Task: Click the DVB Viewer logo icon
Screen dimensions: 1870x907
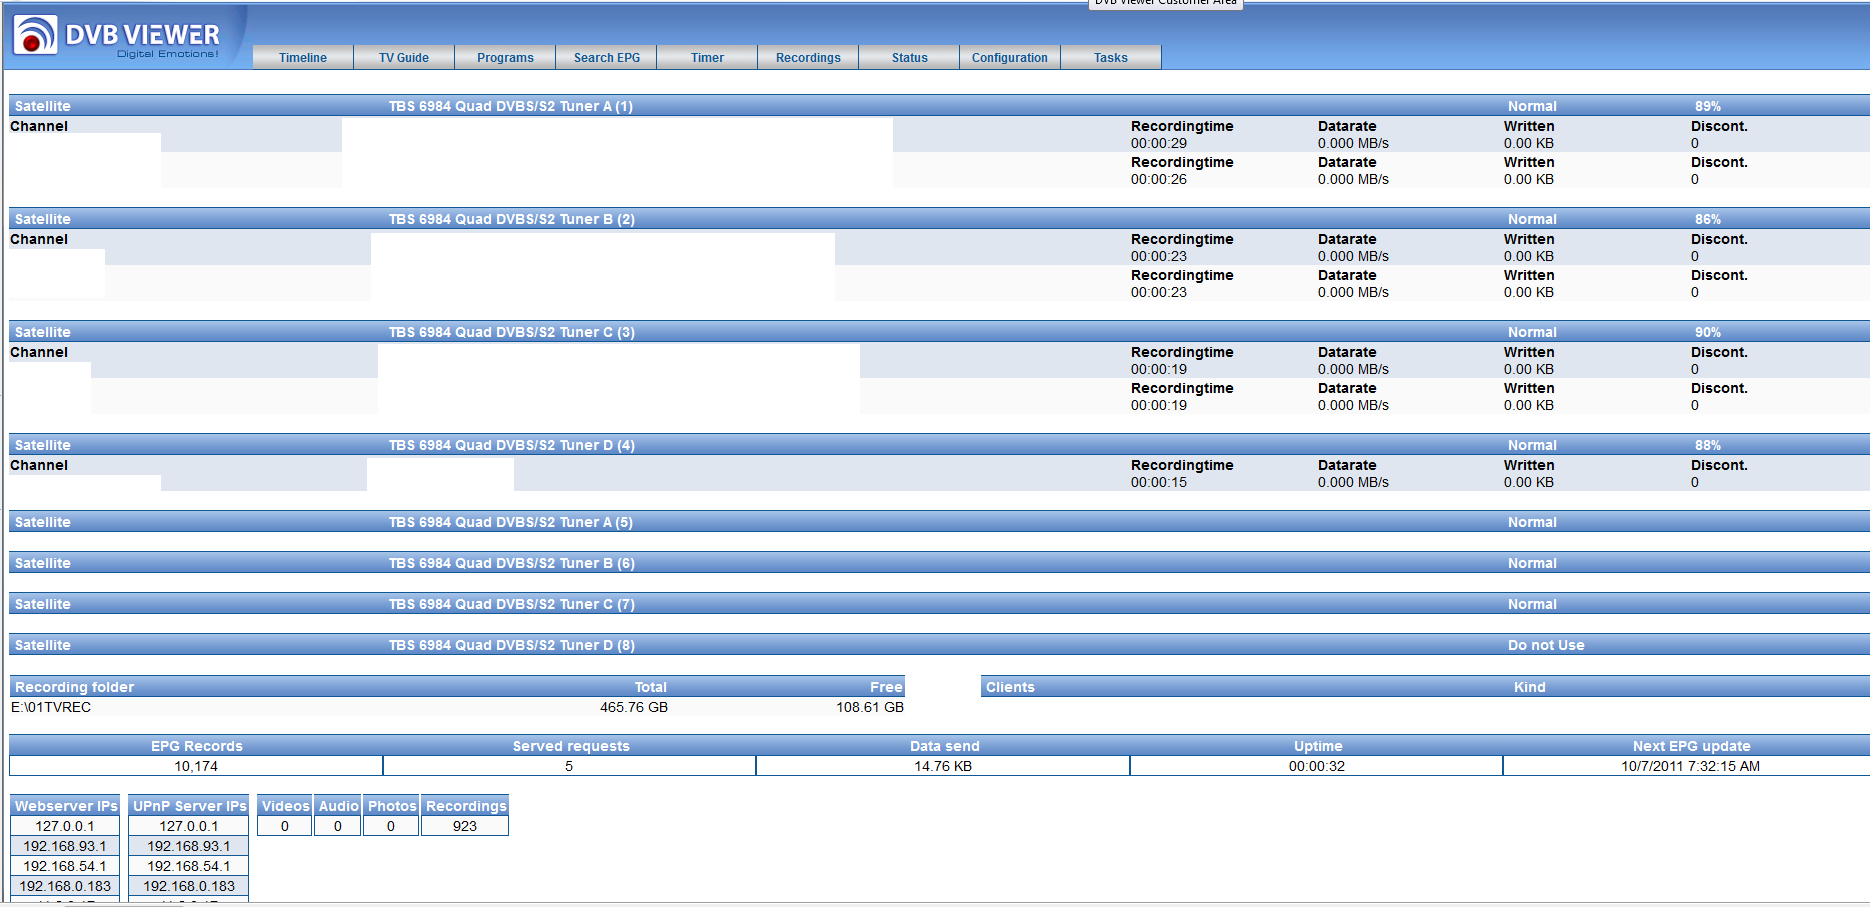Action: pos(35,35)
